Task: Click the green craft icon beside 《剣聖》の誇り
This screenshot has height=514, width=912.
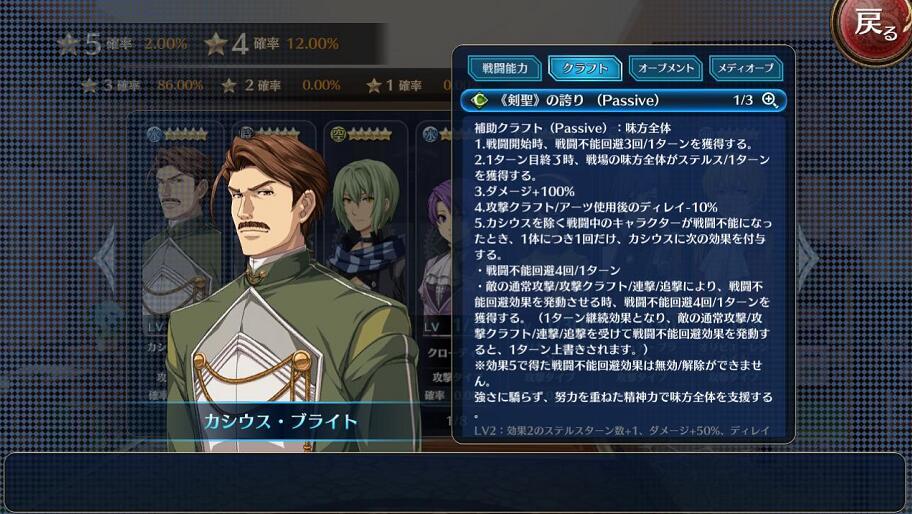Action: click(x=480, y=100)
